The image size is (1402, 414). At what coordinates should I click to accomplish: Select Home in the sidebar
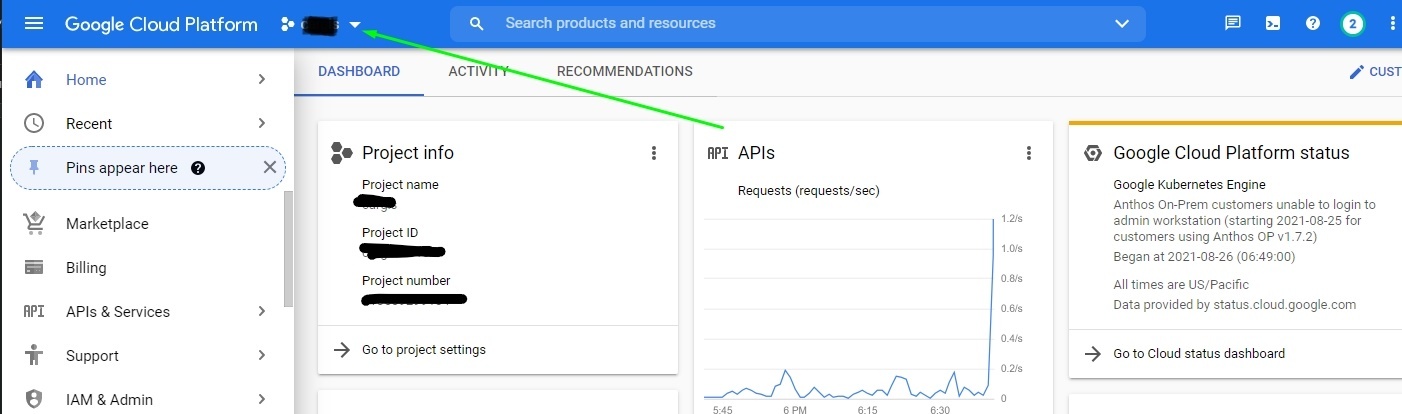[x=147, y=79]
